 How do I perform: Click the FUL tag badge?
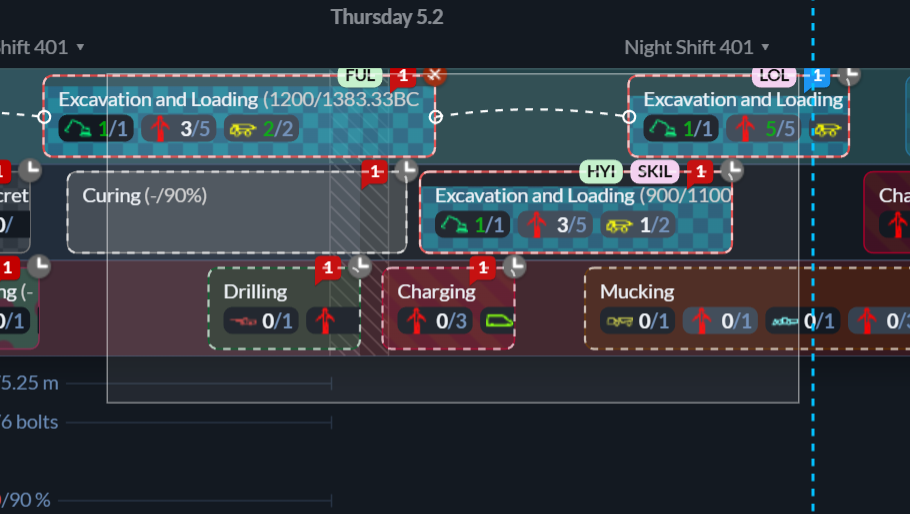360,75
